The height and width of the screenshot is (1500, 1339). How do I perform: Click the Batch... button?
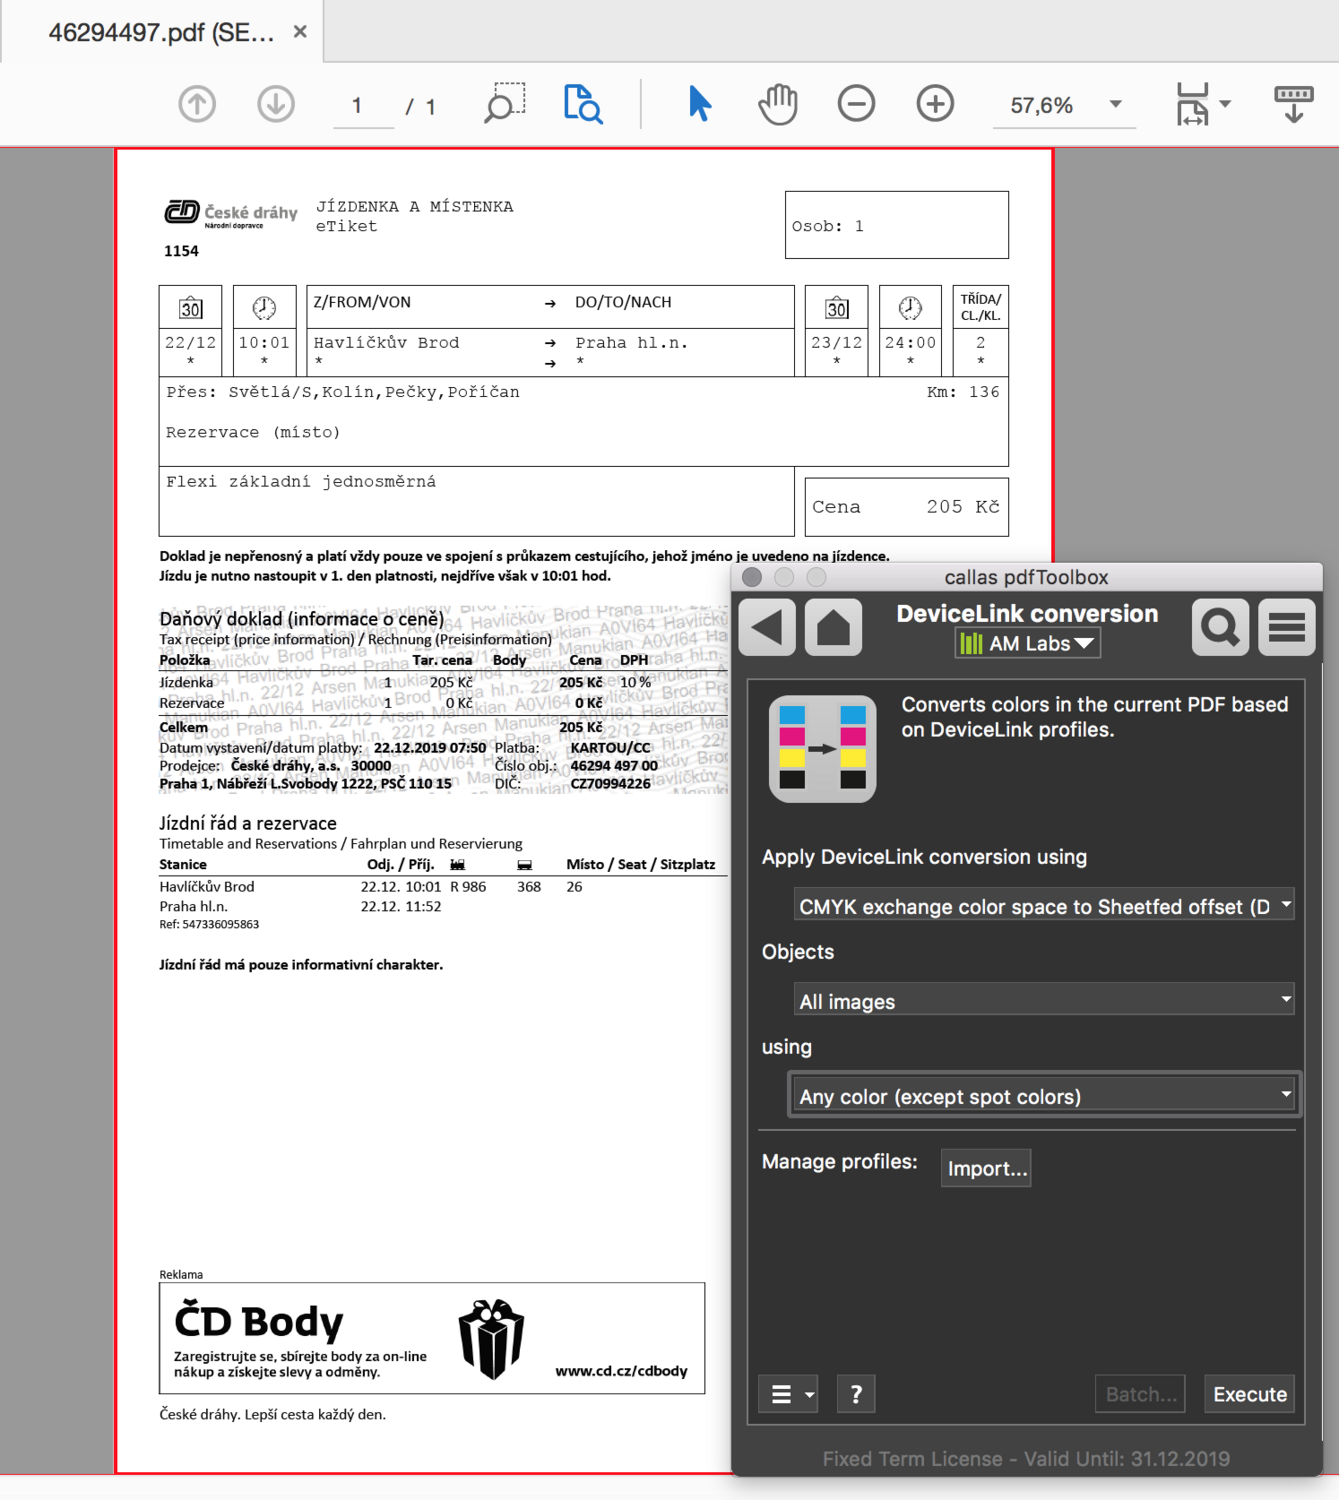(1141, 1394)
